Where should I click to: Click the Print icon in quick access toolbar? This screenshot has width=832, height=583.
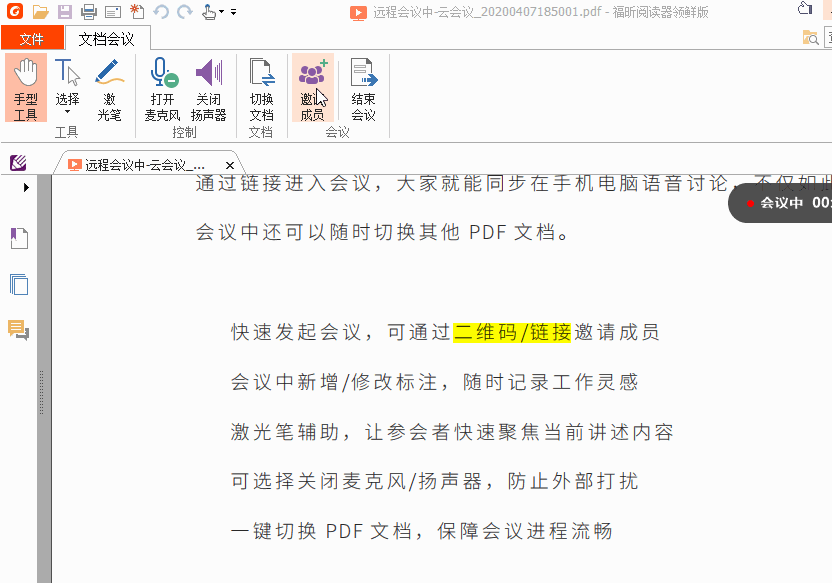[88, 11]
